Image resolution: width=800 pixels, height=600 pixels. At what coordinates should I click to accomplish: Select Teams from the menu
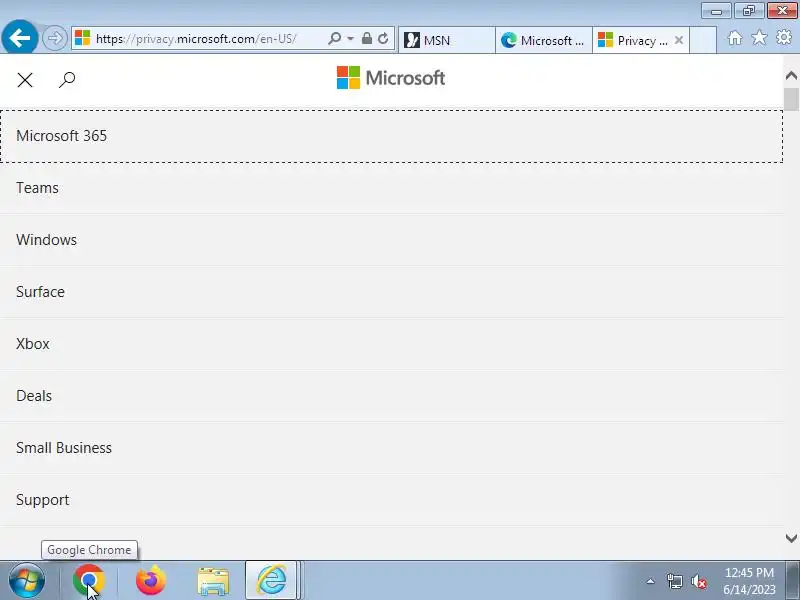point(391,188)
